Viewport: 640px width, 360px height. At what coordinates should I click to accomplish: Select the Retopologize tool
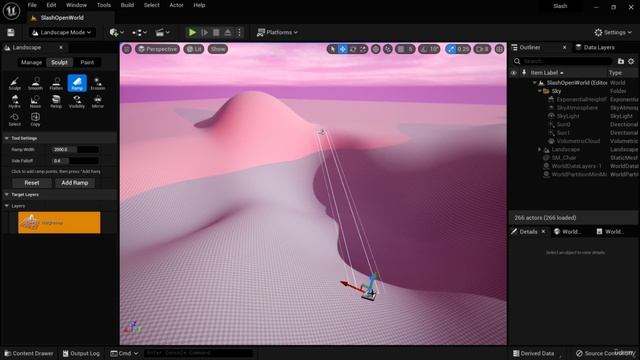click(56, 101)
